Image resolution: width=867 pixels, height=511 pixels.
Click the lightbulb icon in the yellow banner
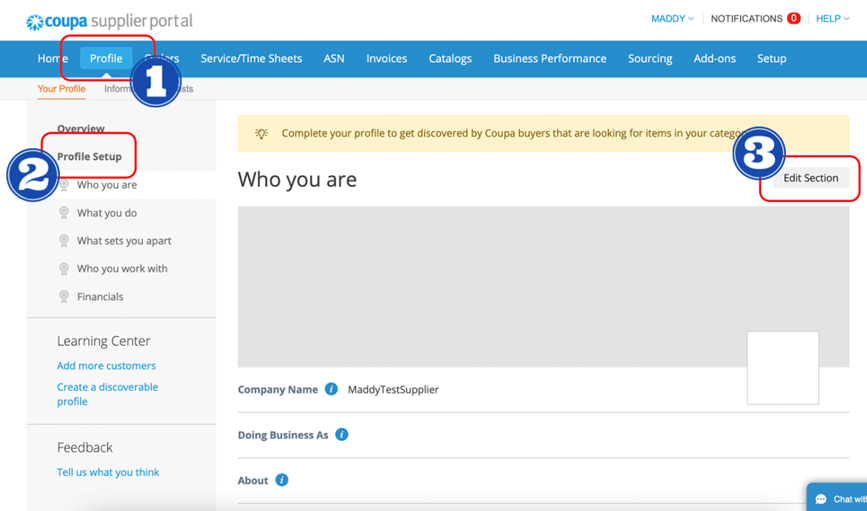[x=262, y=133]
